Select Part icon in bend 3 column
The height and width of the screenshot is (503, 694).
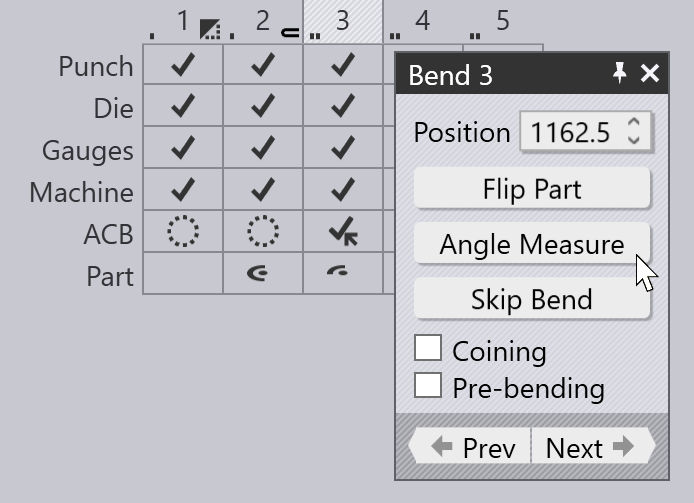pos(341,273)
